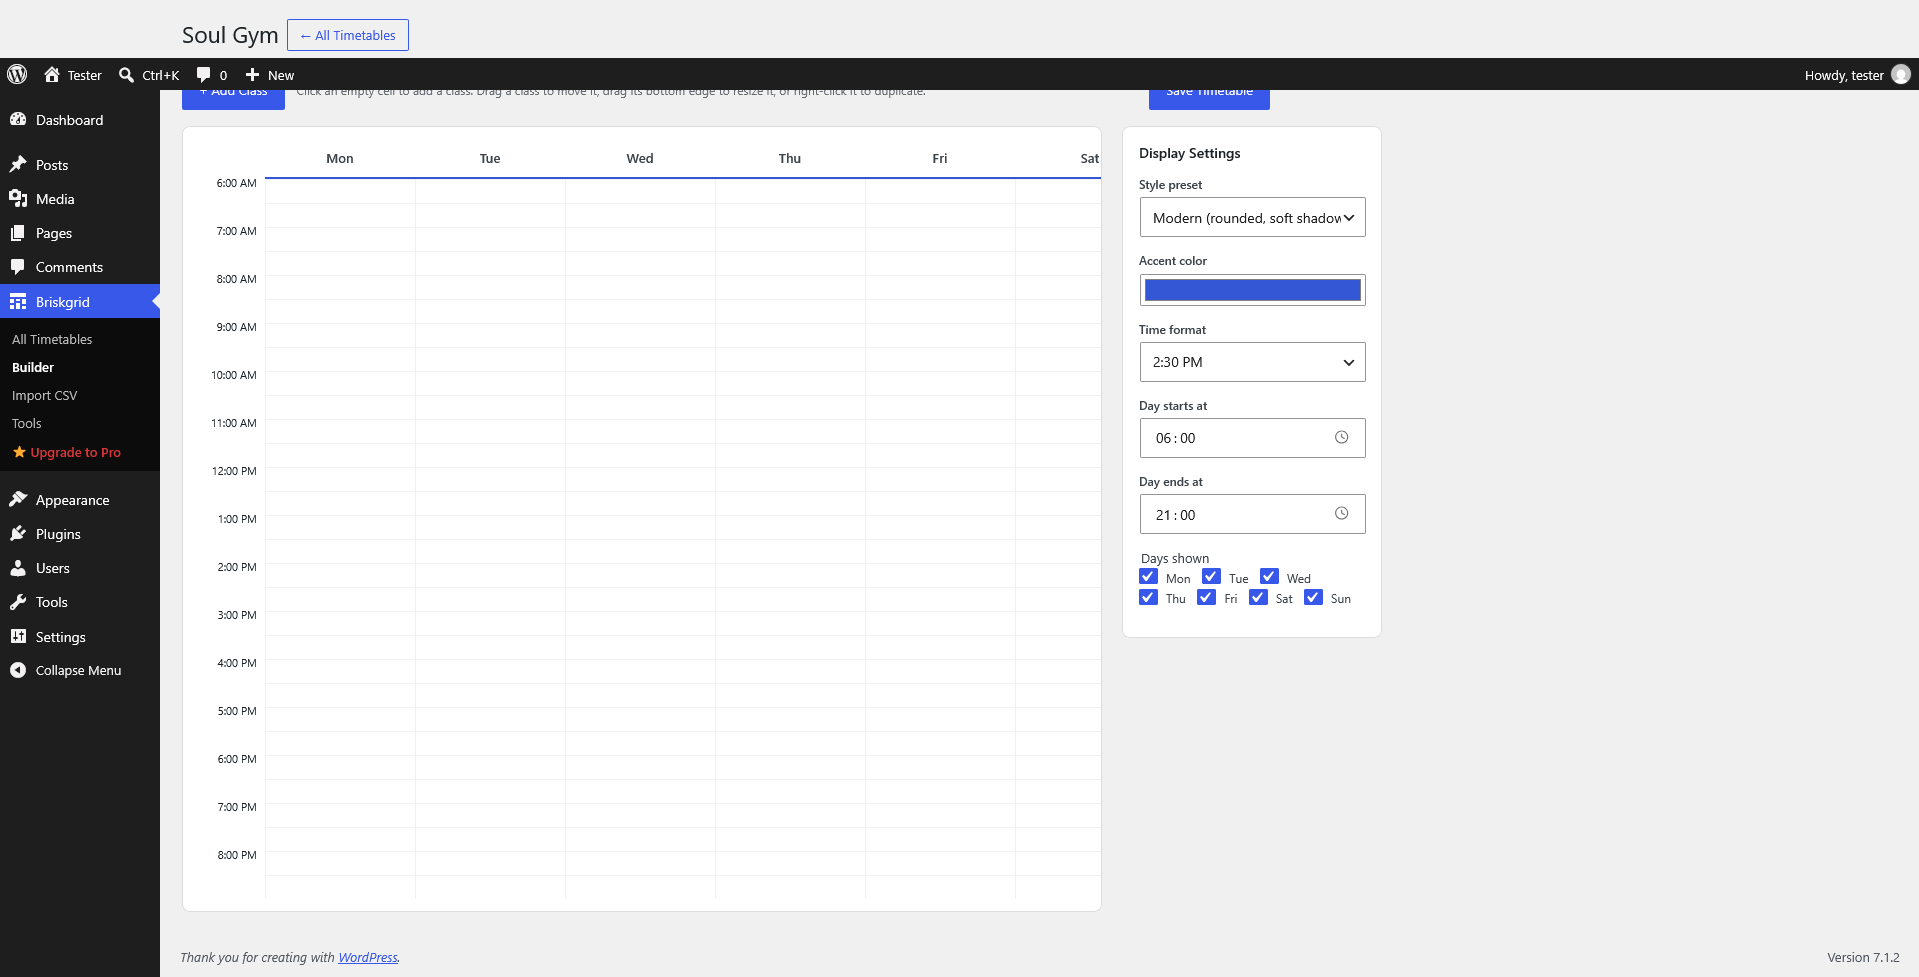Uncheck the Sun day checkbox
This screenshot has width=1919, height=977.
point(1314,597)
